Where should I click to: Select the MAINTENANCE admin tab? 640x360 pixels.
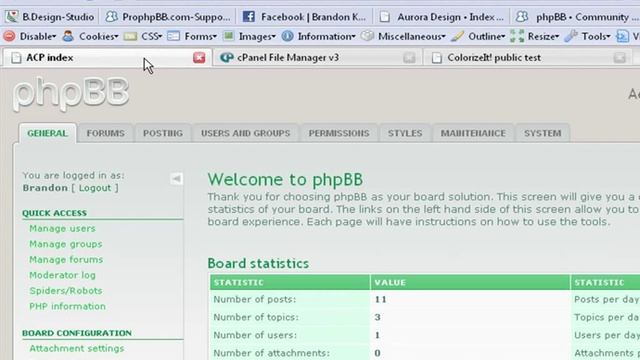point(473,133)
